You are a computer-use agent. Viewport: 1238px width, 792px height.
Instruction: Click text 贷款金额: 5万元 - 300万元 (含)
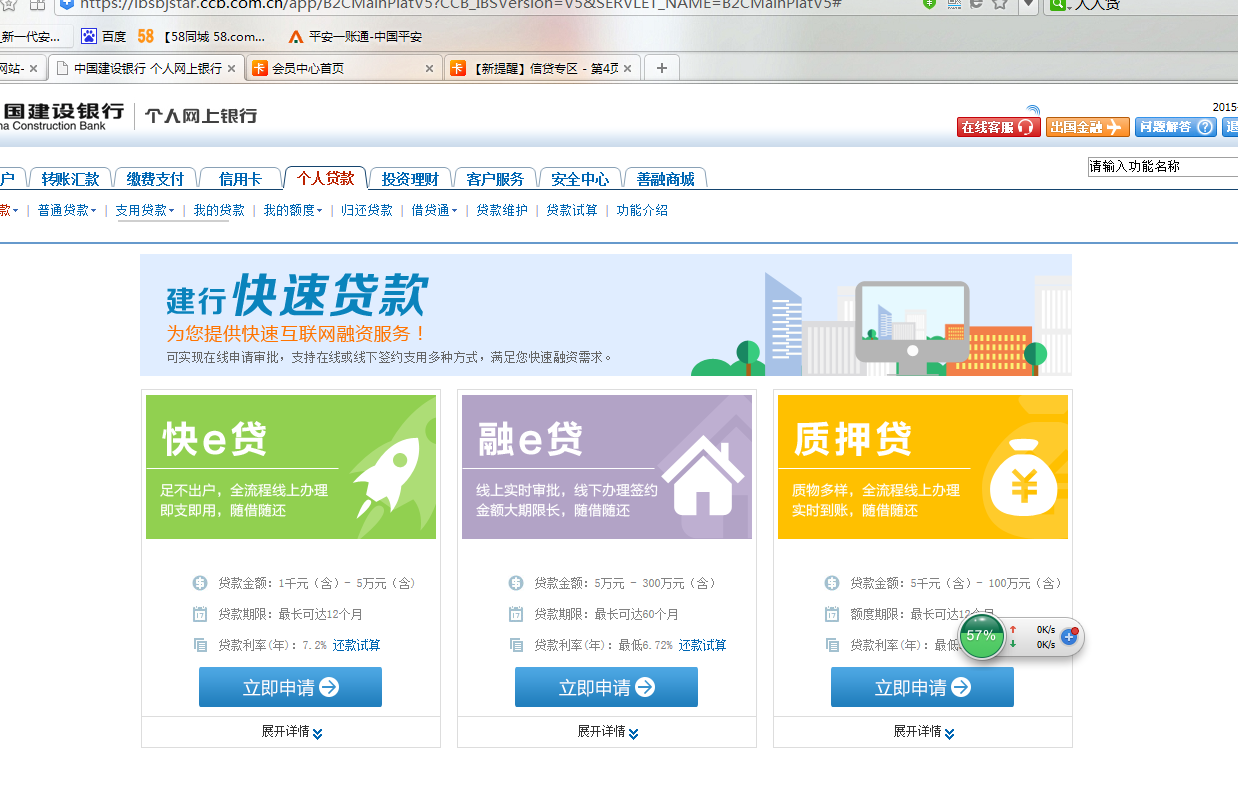coord(625,583)
